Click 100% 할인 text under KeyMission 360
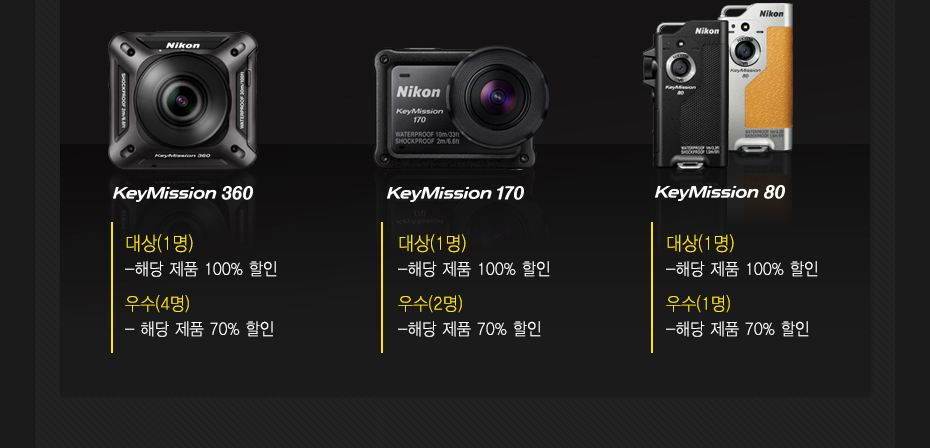Screen dimensions: 930x448 click(241, 269)
